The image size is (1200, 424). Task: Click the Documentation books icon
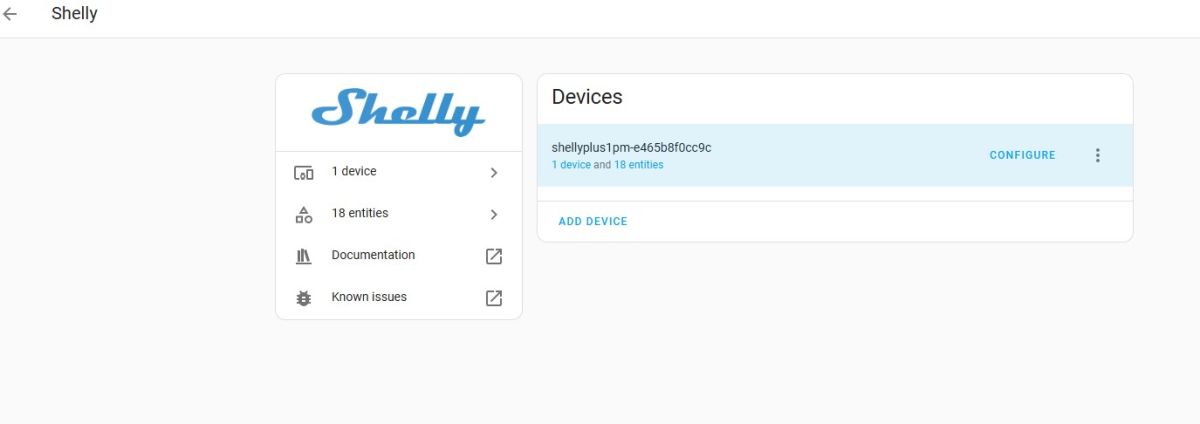[304, 256]
